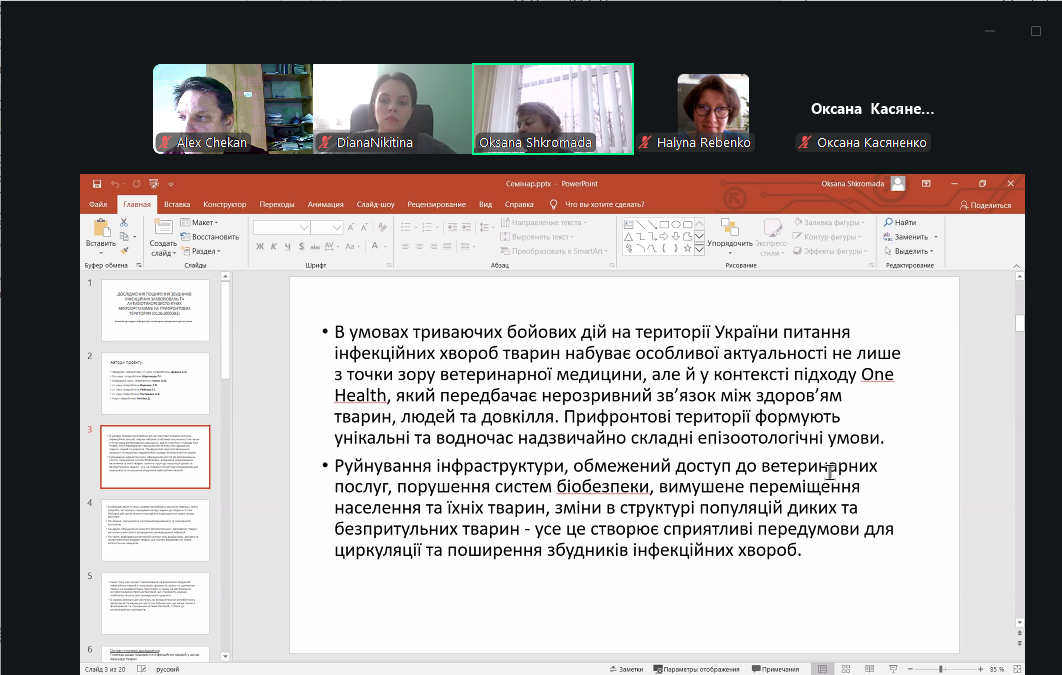Click the Save icon in quick access toolbar
This screenshot has width=1062, height=675.
pos(96,184)
